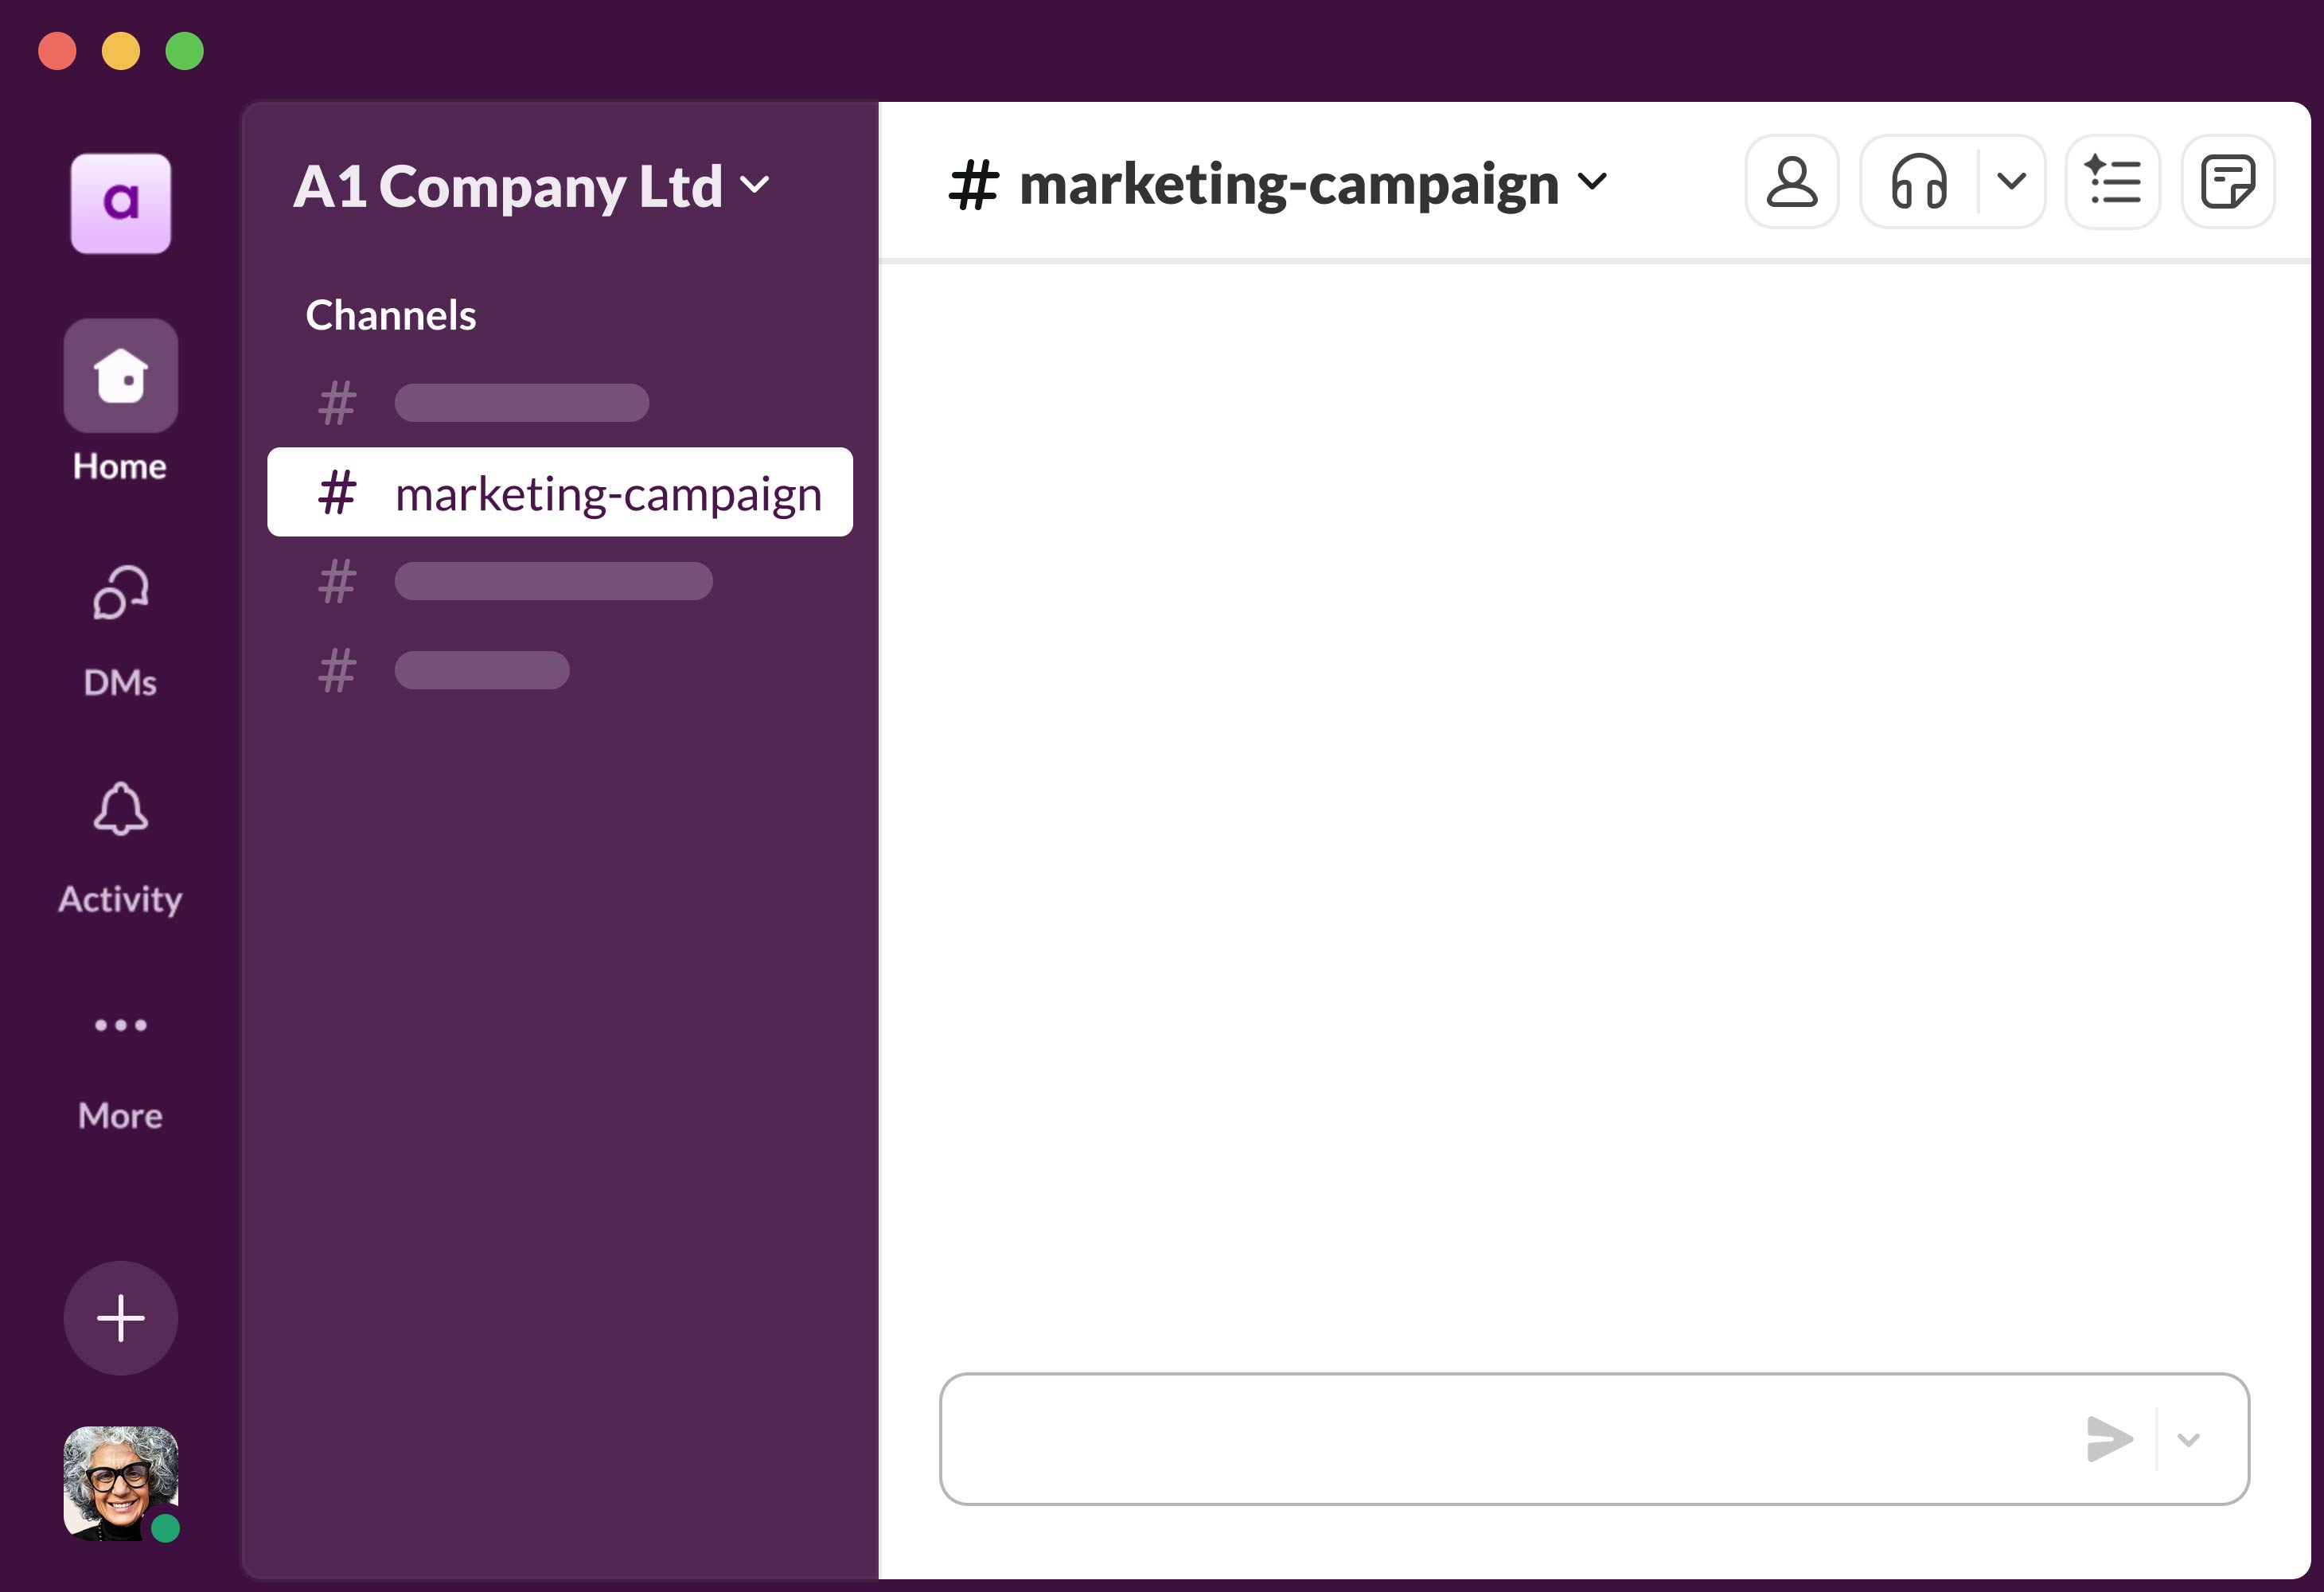Image resolution: width=2324 pixels, height=1592 pixels.
Task: Click the Channels section header
Action: tap(390, 314)
